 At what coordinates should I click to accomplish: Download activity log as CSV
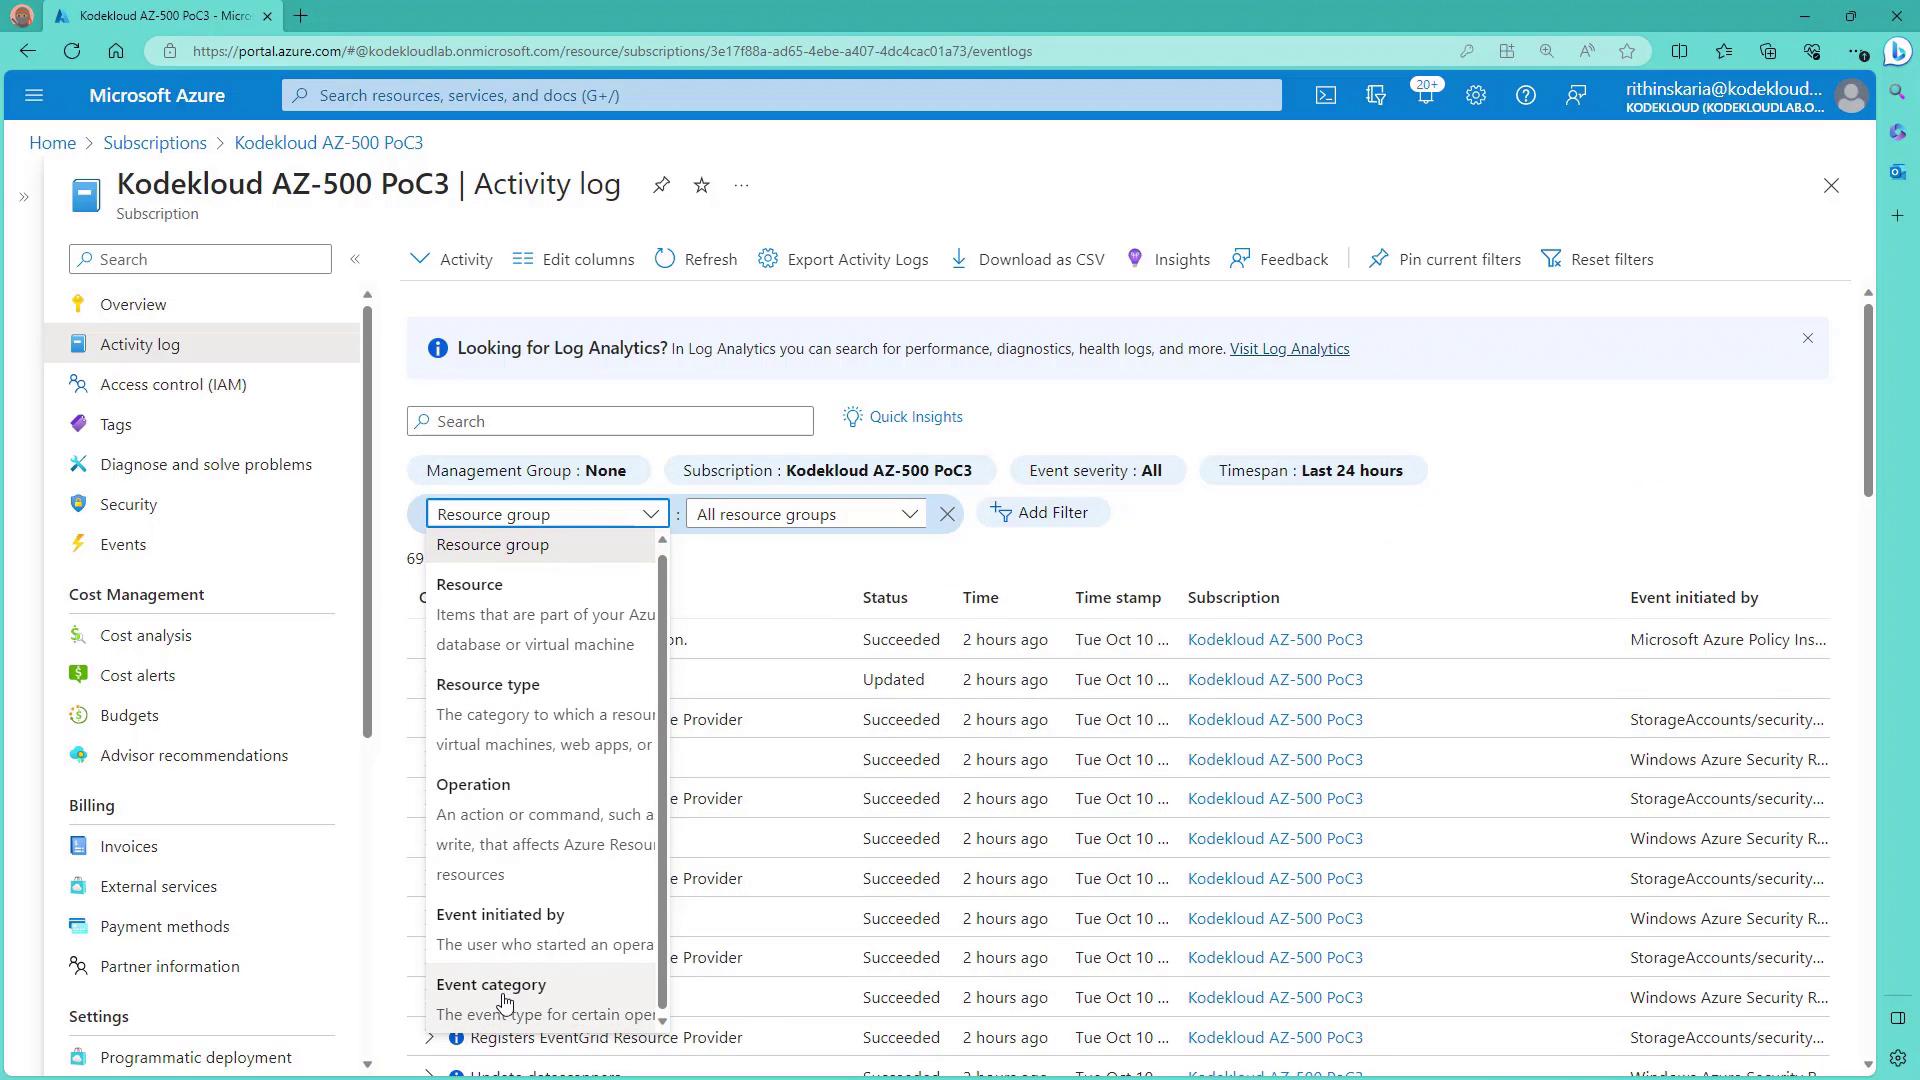(x=1028, y=259)
